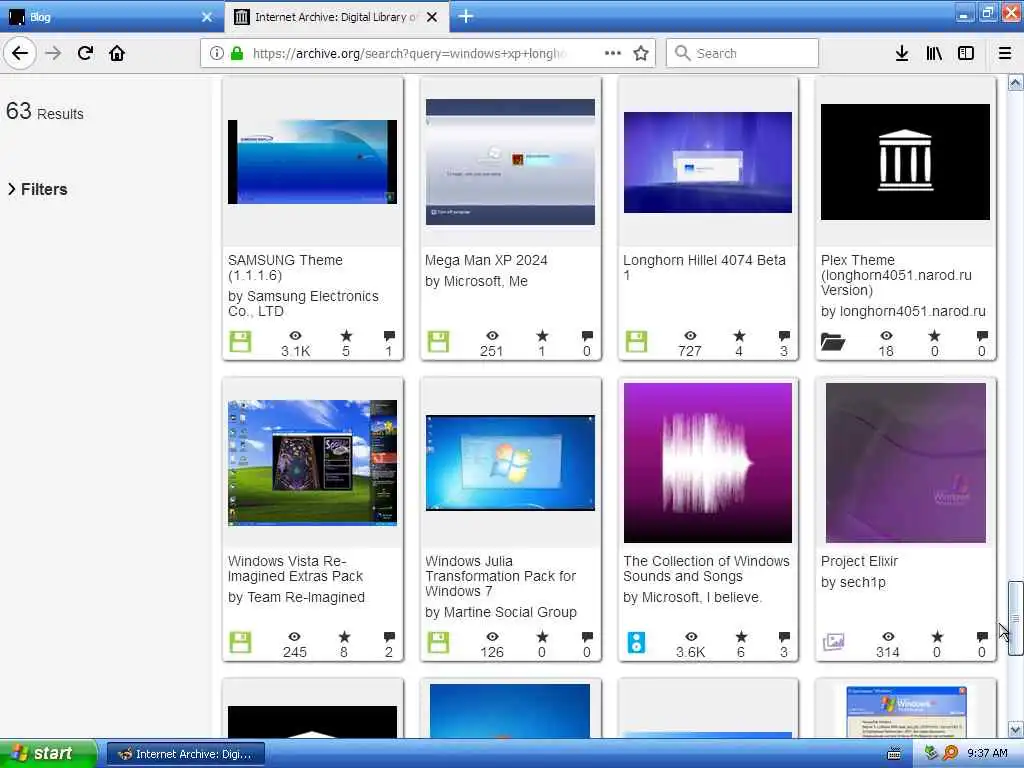Click creator 'by Martine Social Group'
Viewport: 1024px width, 768px height.
pos(500,612)
